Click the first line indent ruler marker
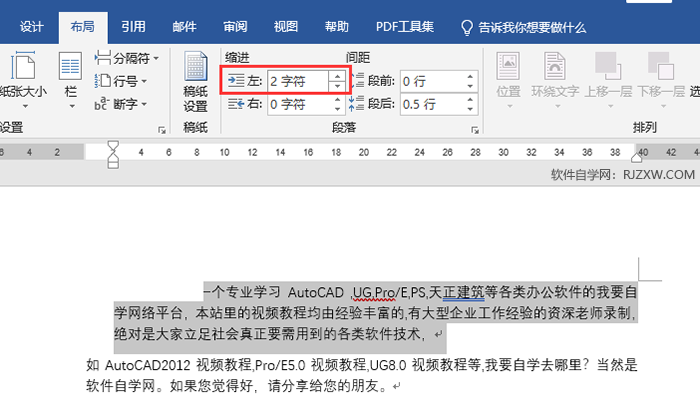Screen dimensions: 700x419 point(113,146)
